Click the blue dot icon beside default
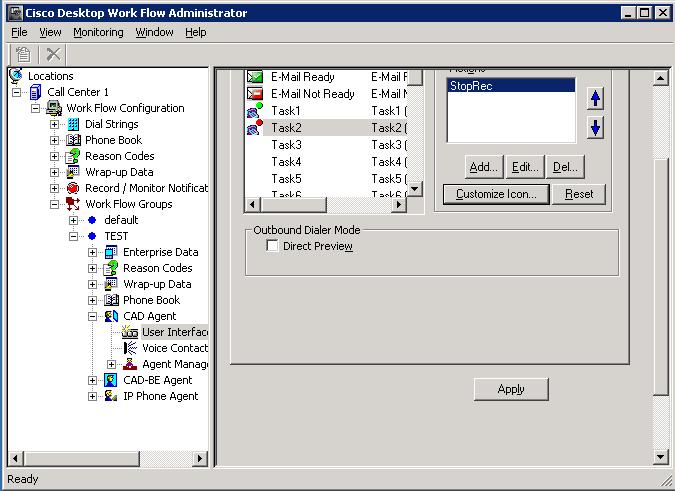This screenshot has width=675, height=491. (x=92, y=220)
